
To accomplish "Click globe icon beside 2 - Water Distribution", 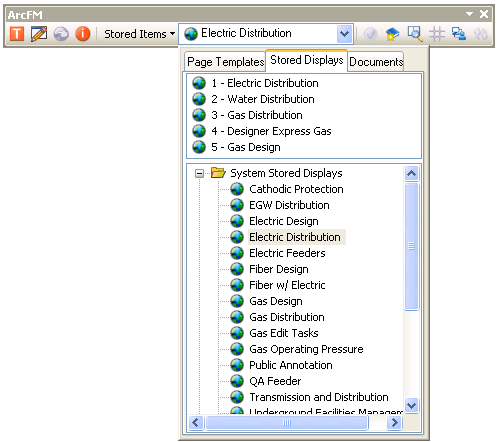I will 199,99.
